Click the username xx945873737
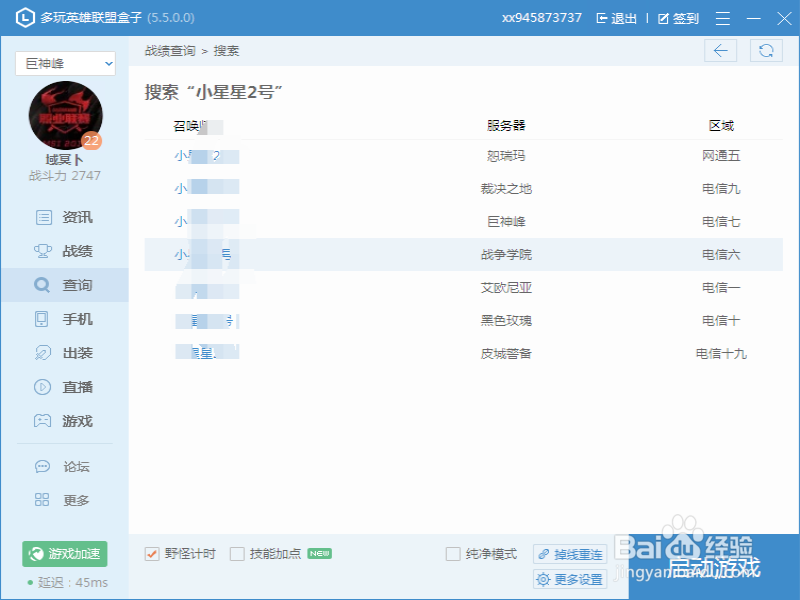This screenshot has height=600, width=800. (541, 18)
